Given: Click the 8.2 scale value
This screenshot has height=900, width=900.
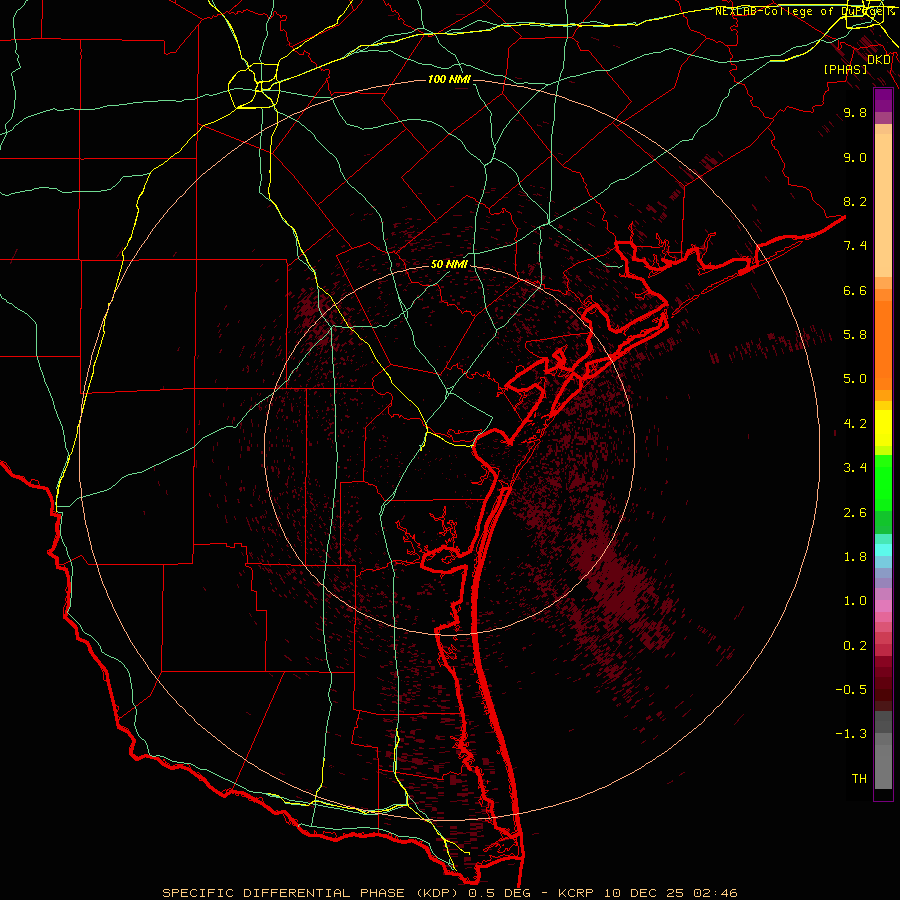Looking at the screenshot, I should pos(855,201).
